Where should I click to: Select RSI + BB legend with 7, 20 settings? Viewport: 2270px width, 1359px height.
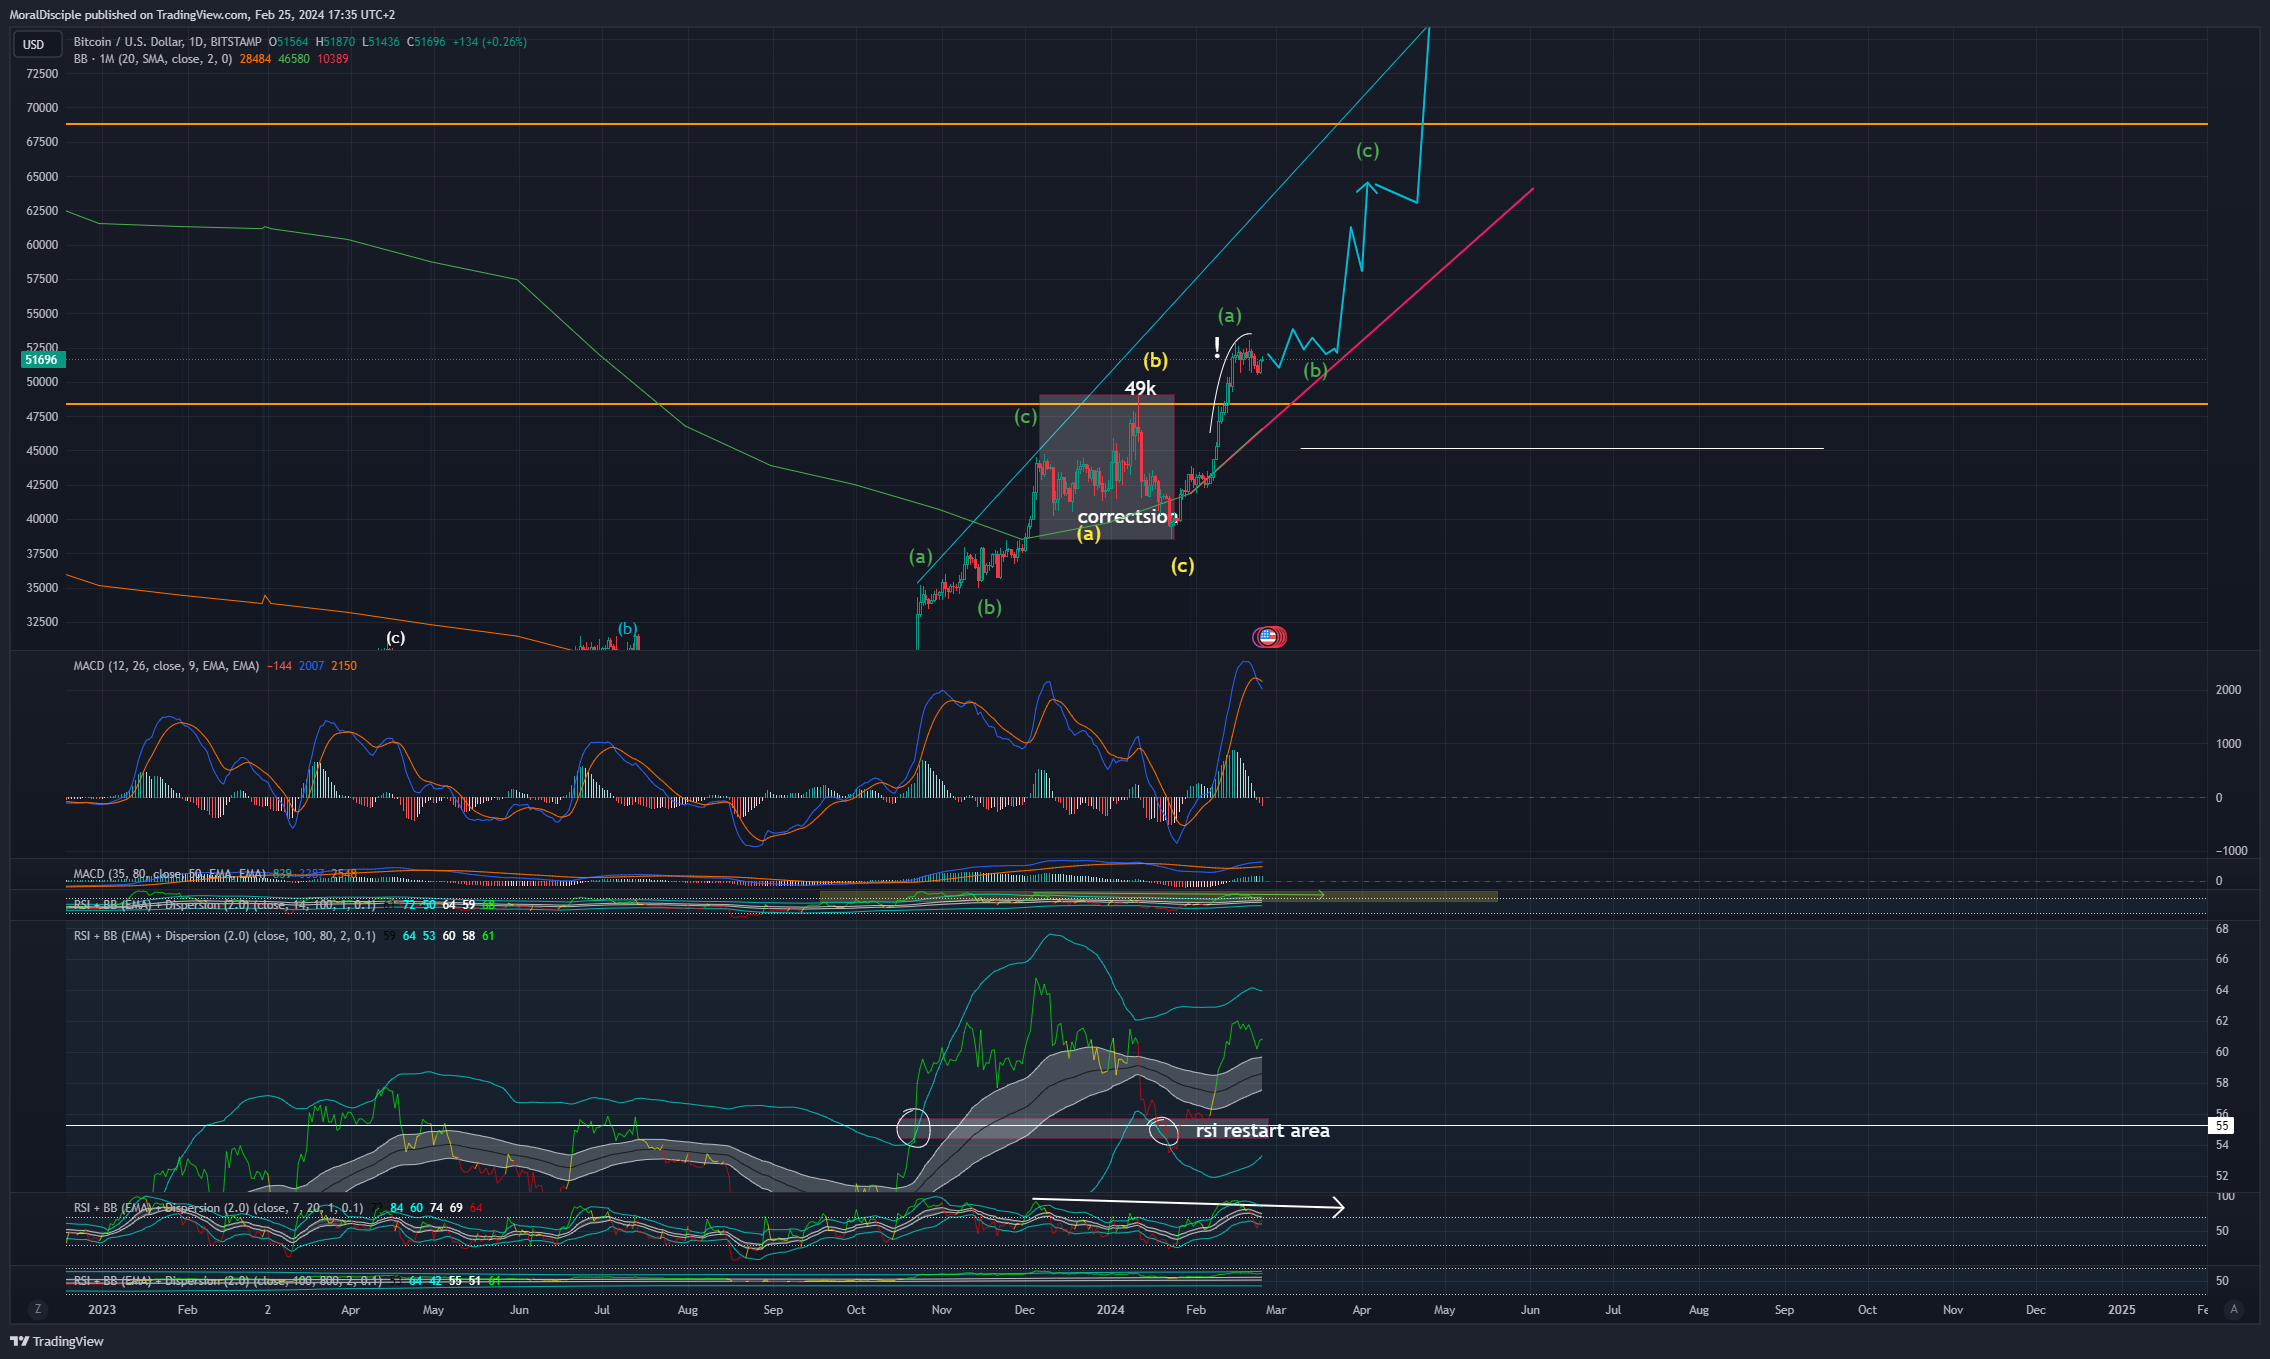[218, 1208]
